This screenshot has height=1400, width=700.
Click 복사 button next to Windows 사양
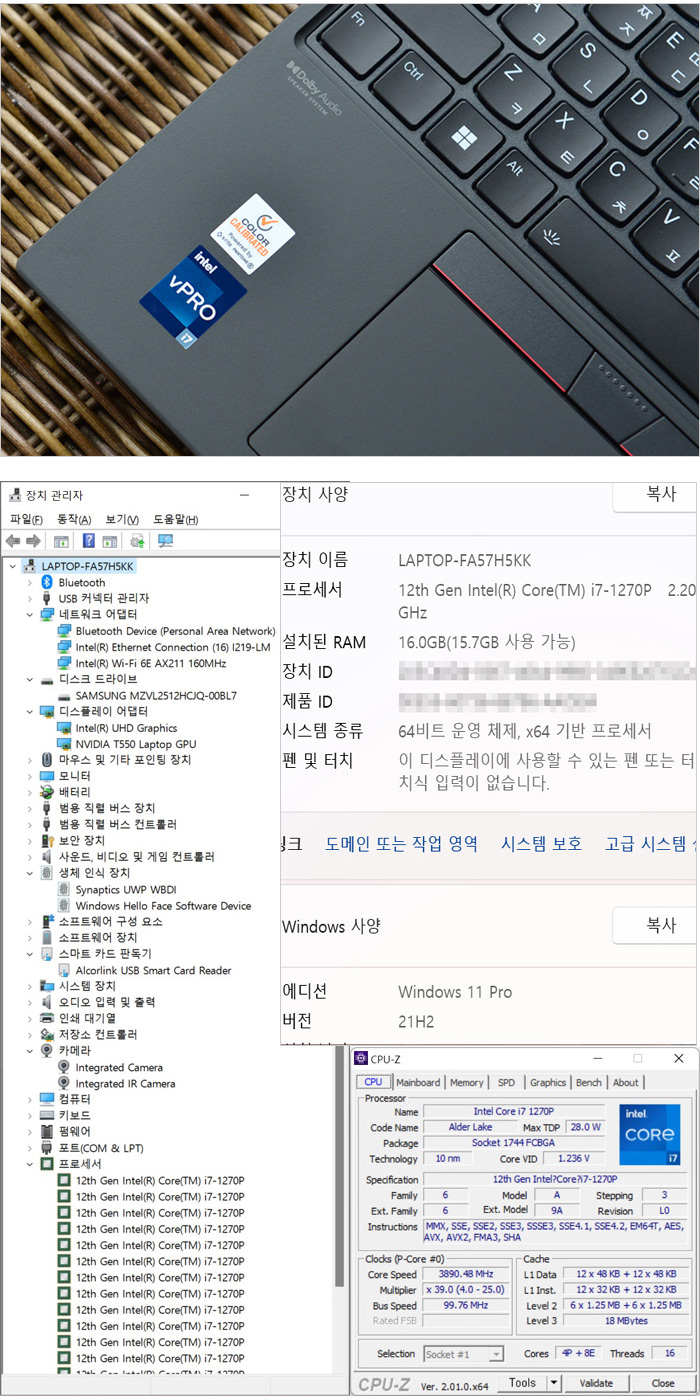click(x=656, y=926)
